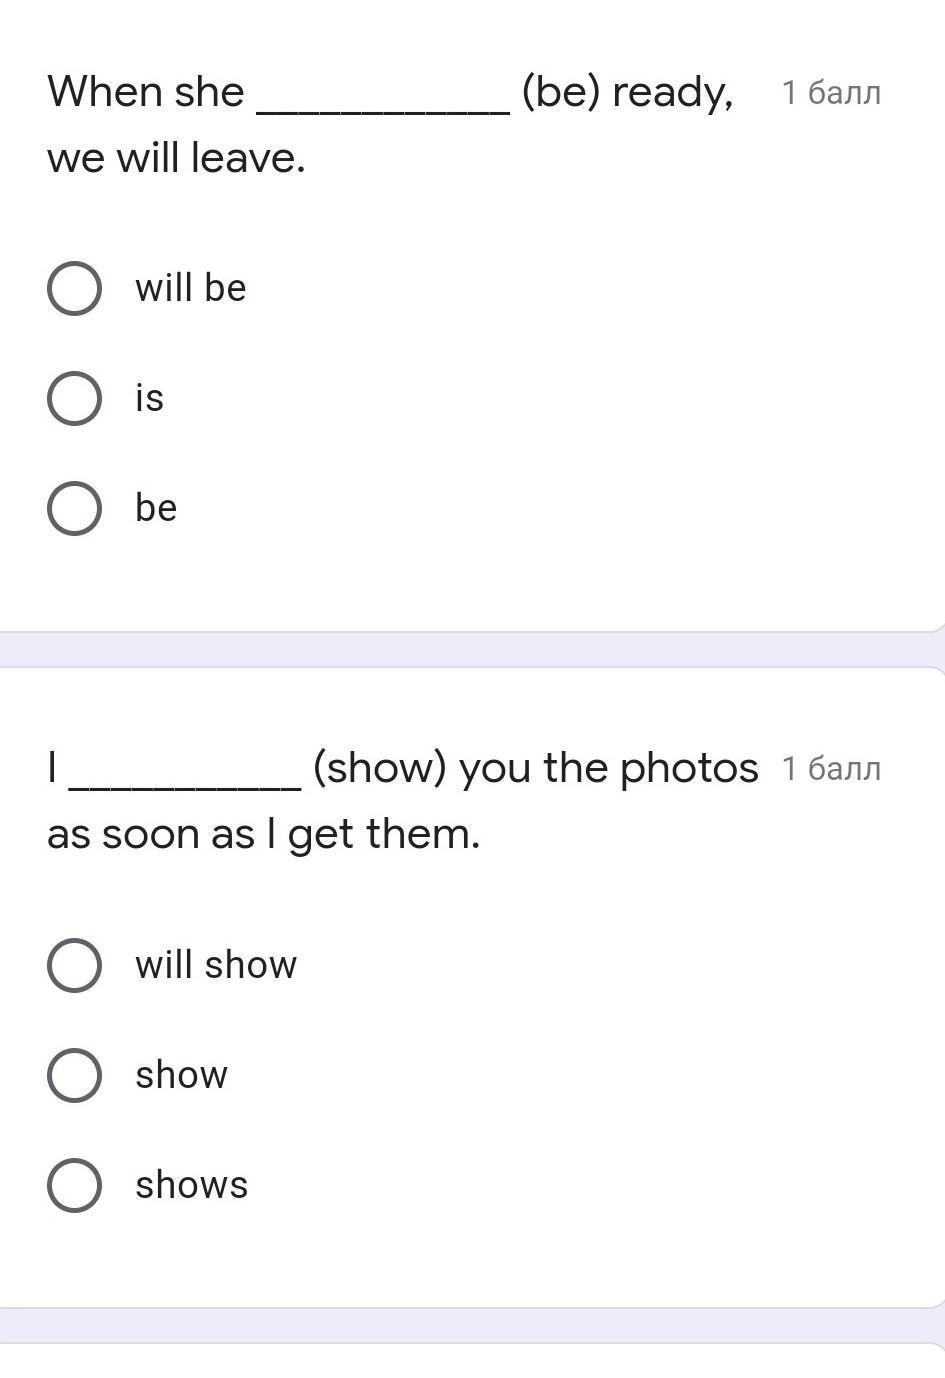The width and height of the screenshot is (945, 1378).
Task: Click the '1 балл' label of second question
Action: pyautogui.click(x=831, y=769)
